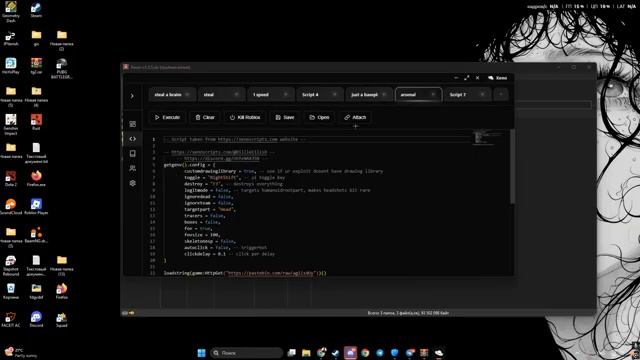Run the script with the Execute button
This screenshot has height=360, width=640.
167,118
